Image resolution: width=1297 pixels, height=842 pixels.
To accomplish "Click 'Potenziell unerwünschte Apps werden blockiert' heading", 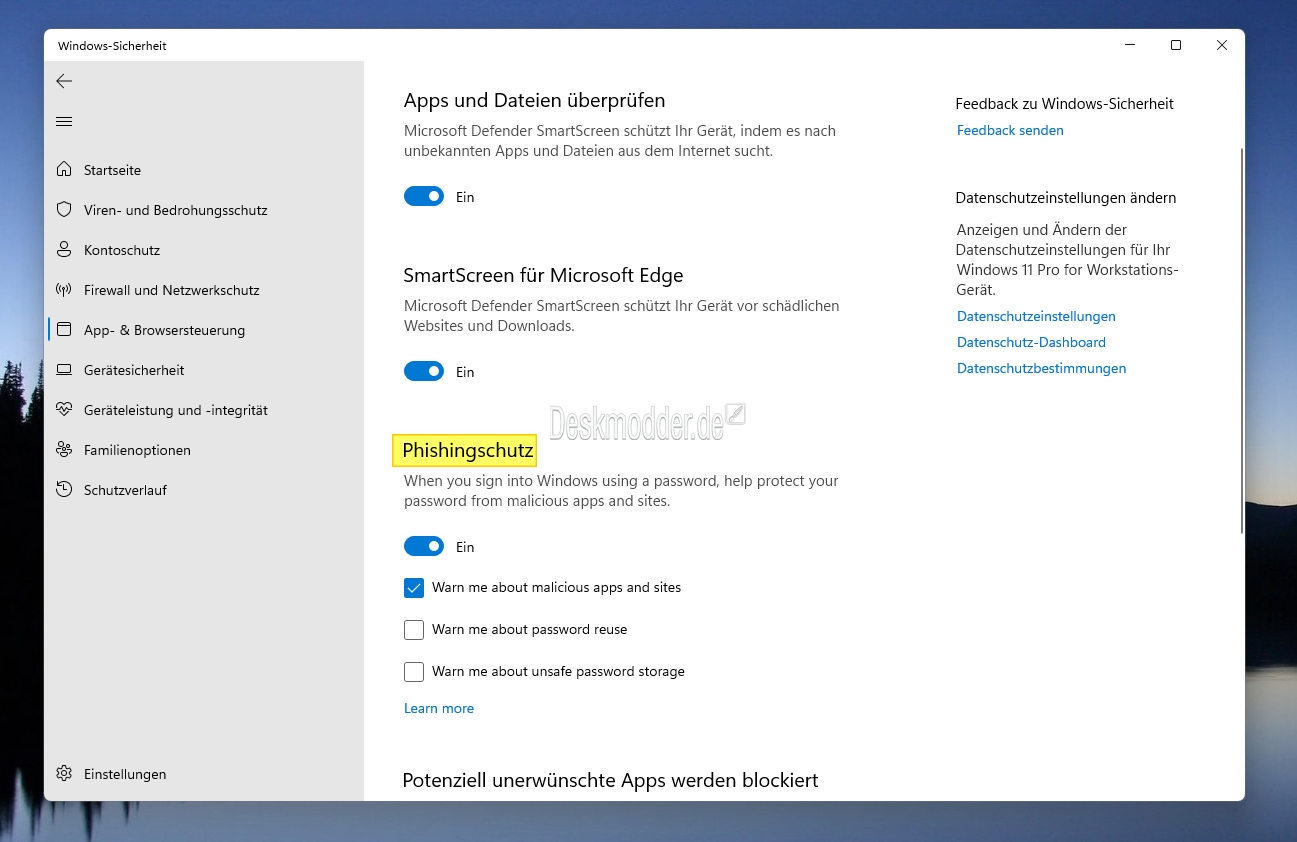I will point(610,780).
